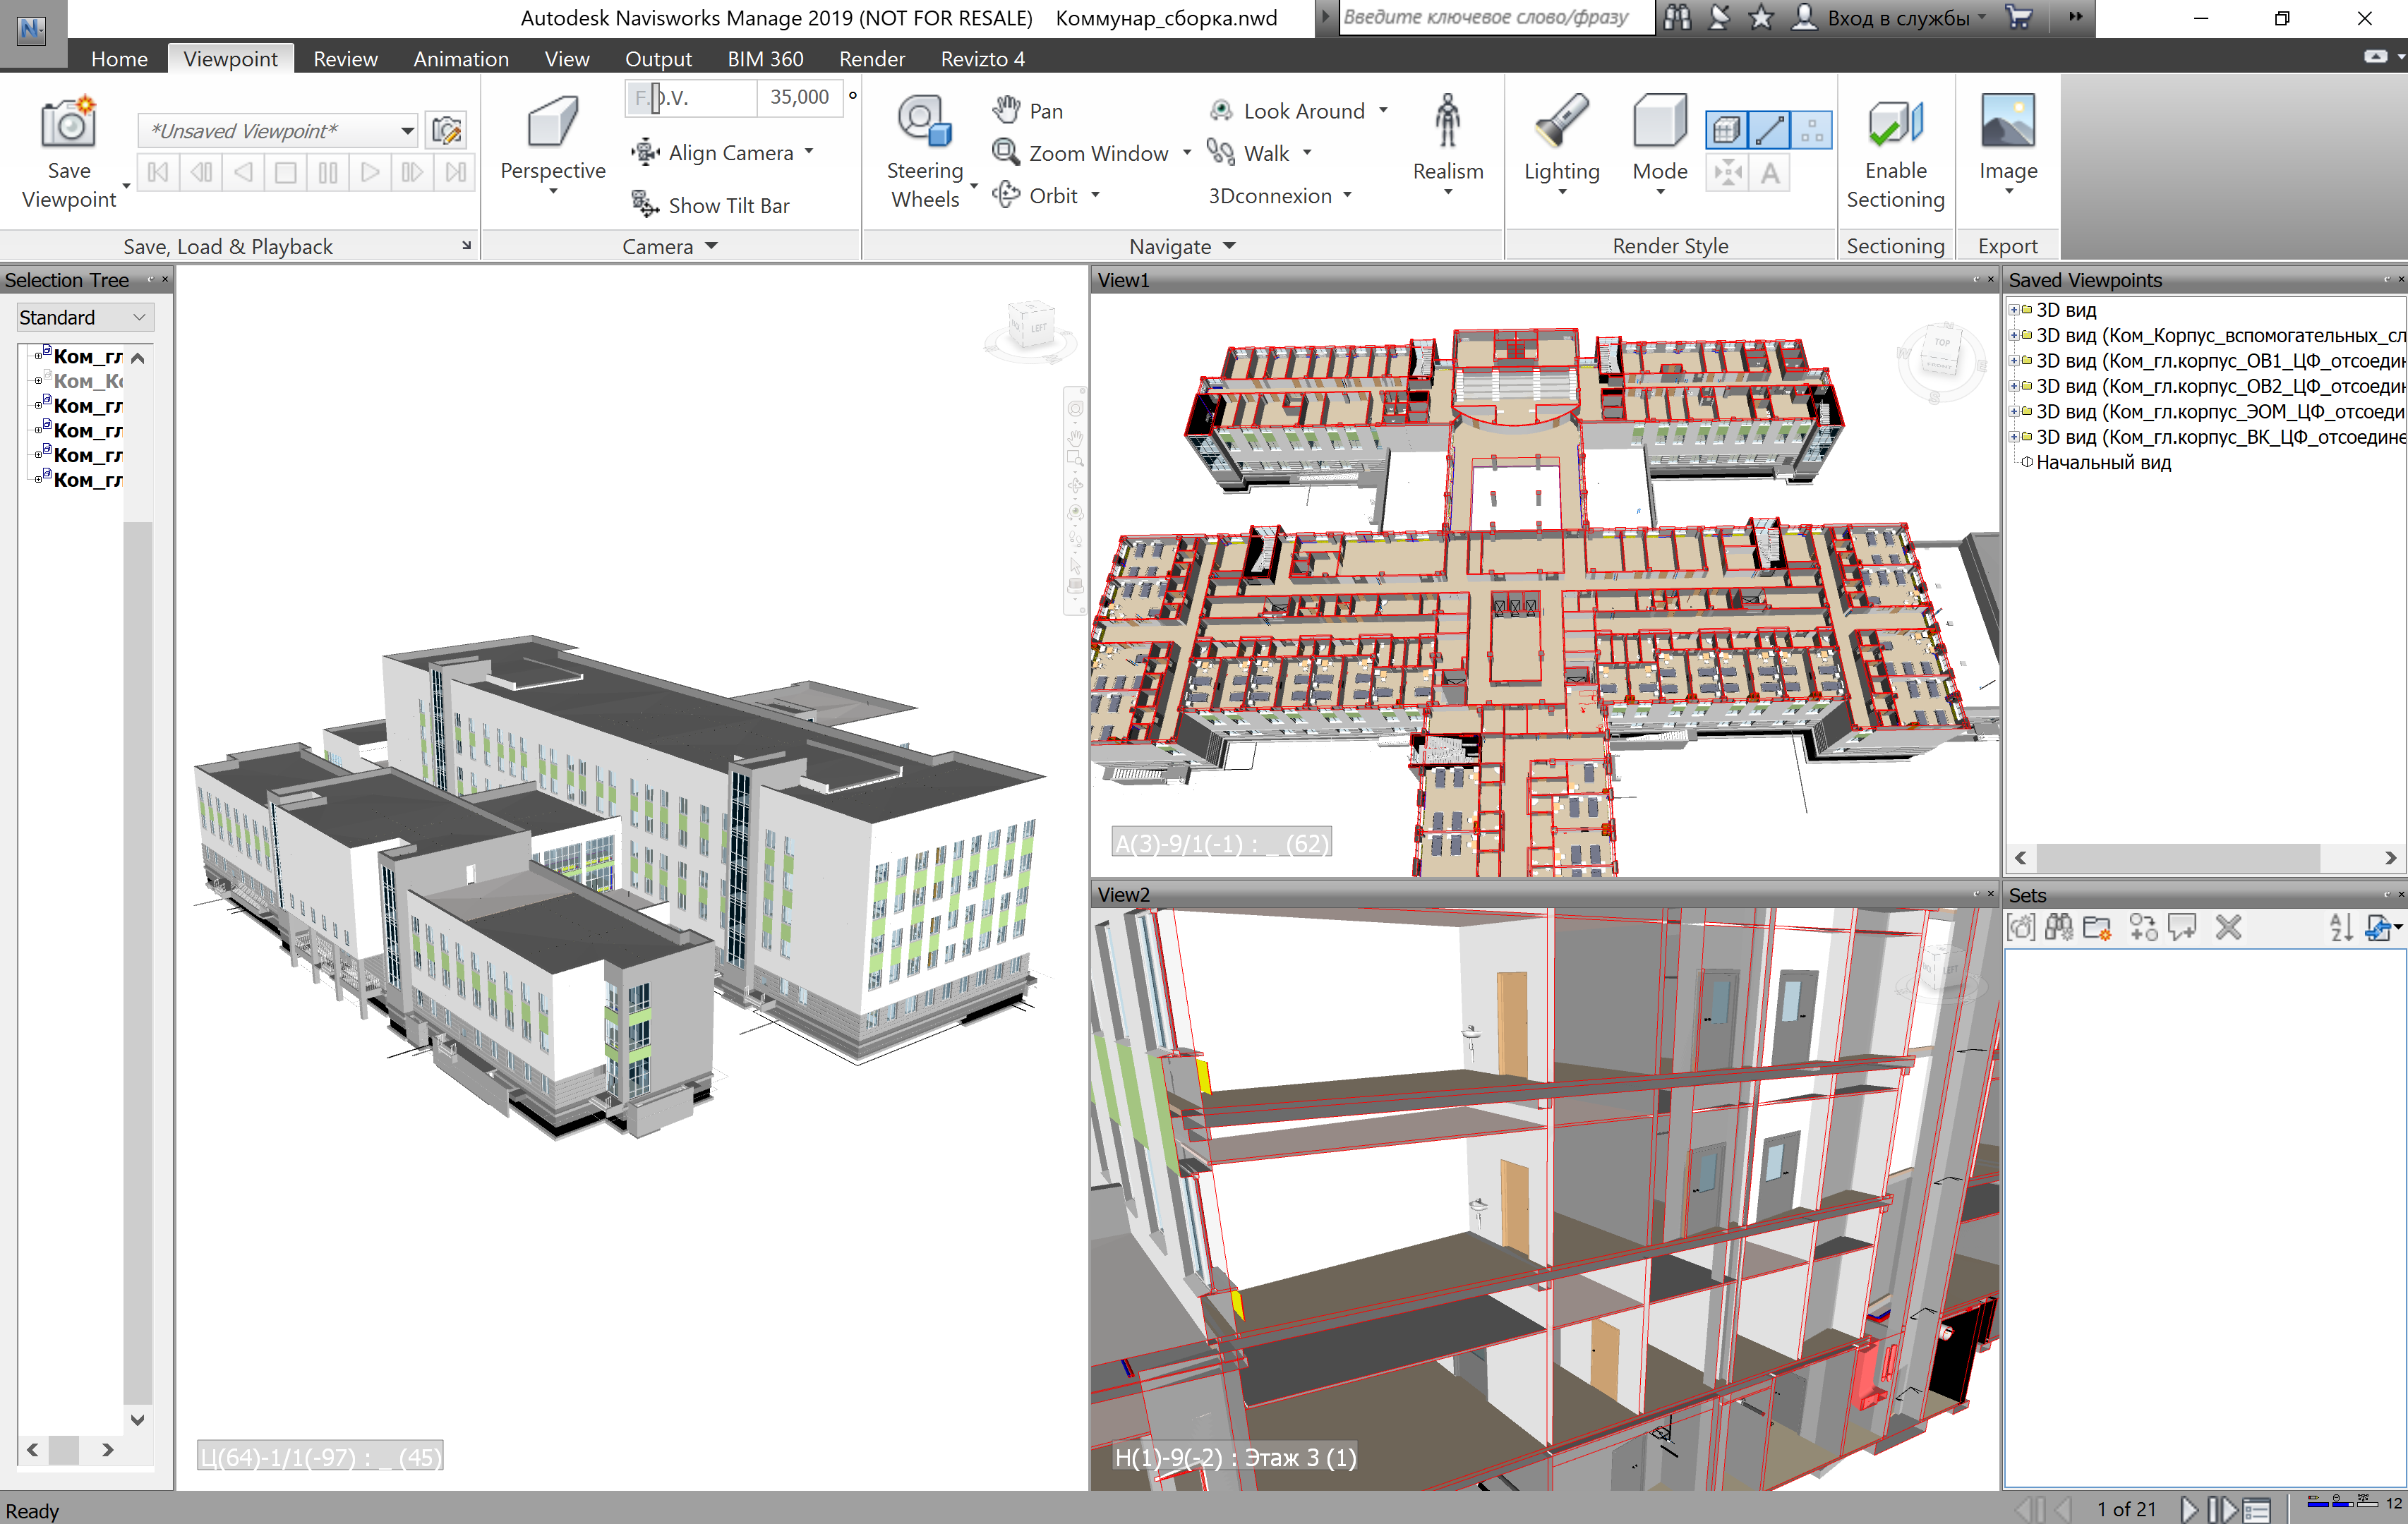
Task: Expand the '3D вид' saved viewpoint folder
Action: [x=2014, y=310]
